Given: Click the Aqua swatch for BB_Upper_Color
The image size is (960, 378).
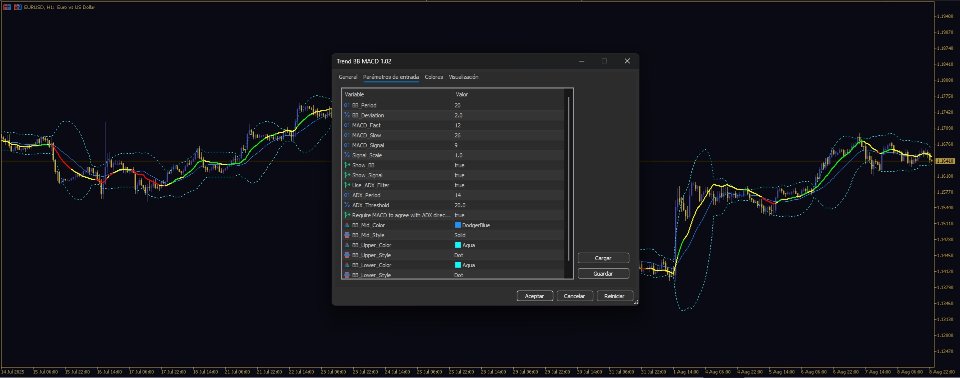Looking at the screenshot, I should (458, 245).
